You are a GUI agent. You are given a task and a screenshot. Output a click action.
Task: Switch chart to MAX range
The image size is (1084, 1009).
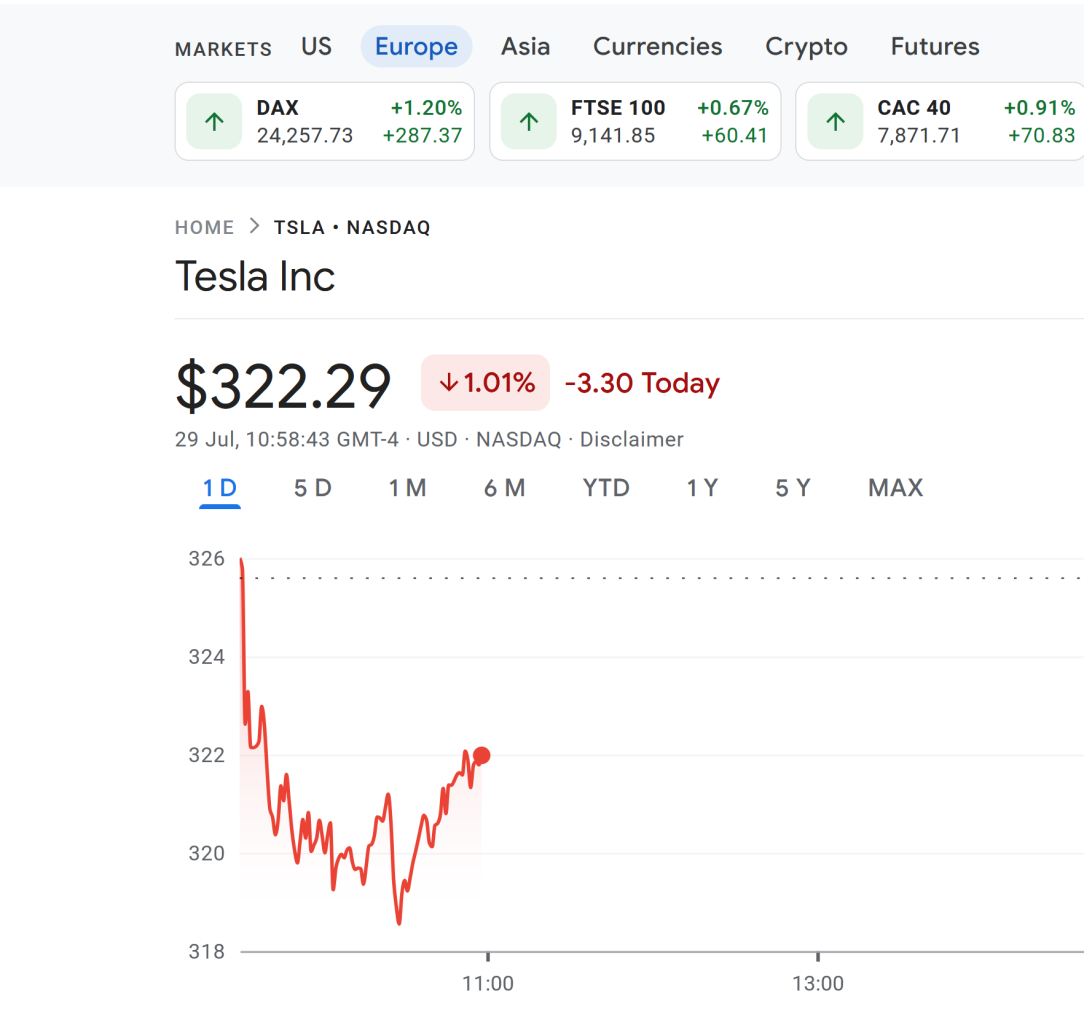point(895,488)
